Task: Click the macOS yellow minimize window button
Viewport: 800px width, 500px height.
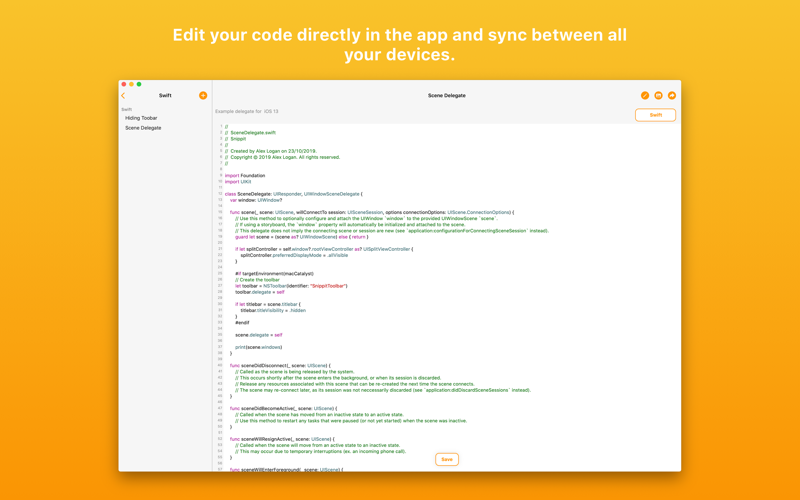Action: (x=131, y=84)
